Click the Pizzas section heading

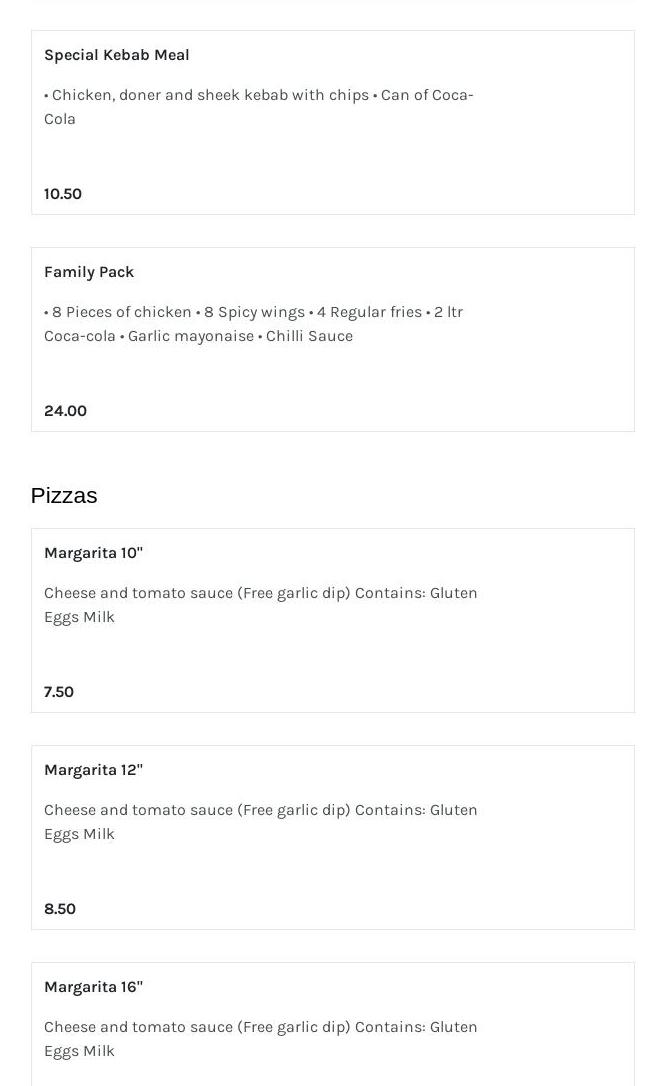[x=64, y=496]
